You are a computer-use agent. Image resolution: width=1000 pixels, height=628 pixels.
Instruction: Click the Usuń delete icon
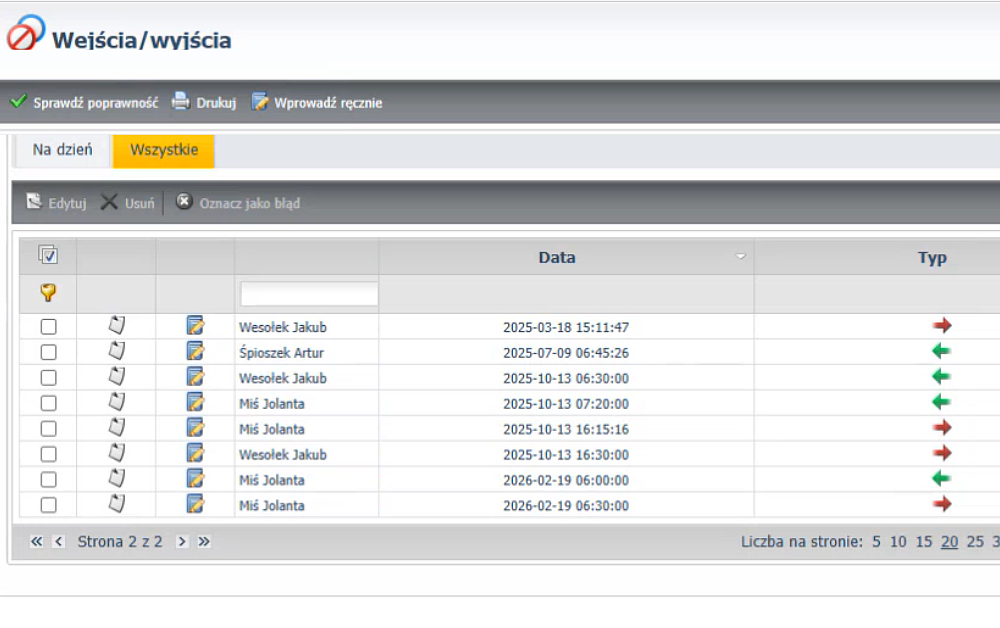[x=109, y=203]
